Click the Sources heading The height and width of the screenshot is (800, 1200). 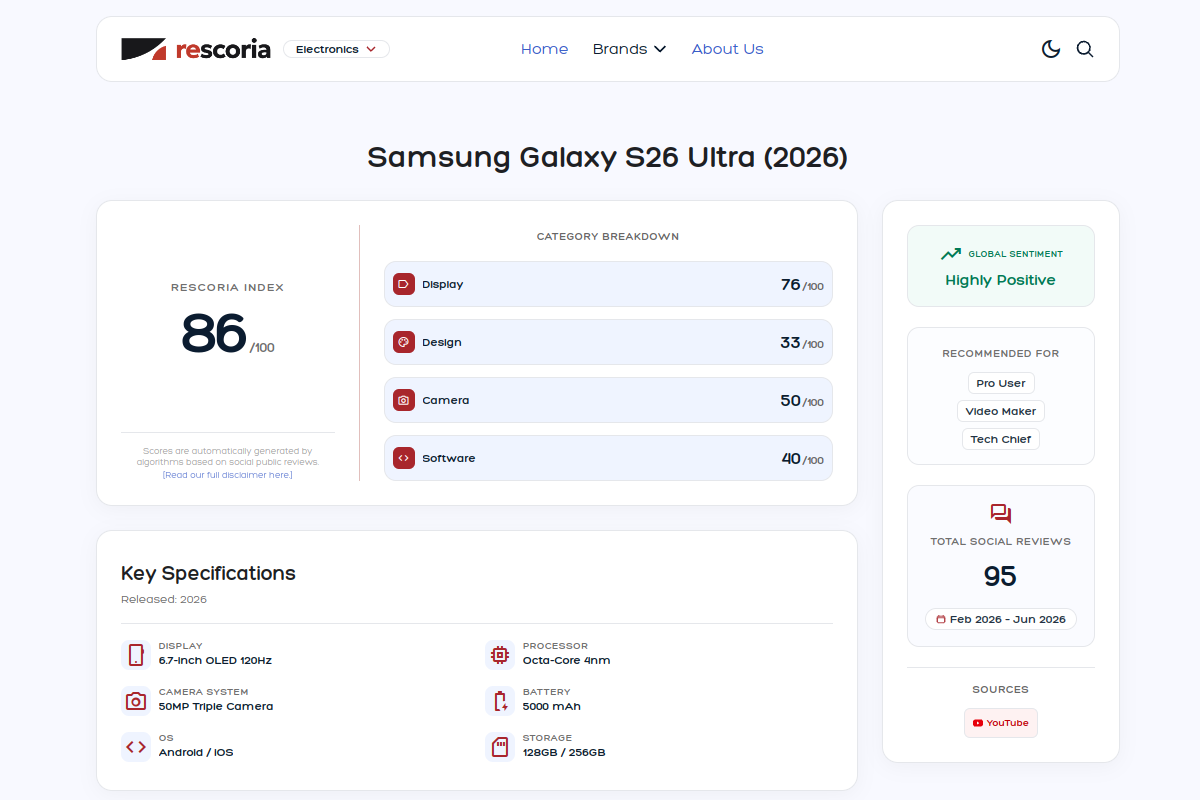[x=1001, y=690]
